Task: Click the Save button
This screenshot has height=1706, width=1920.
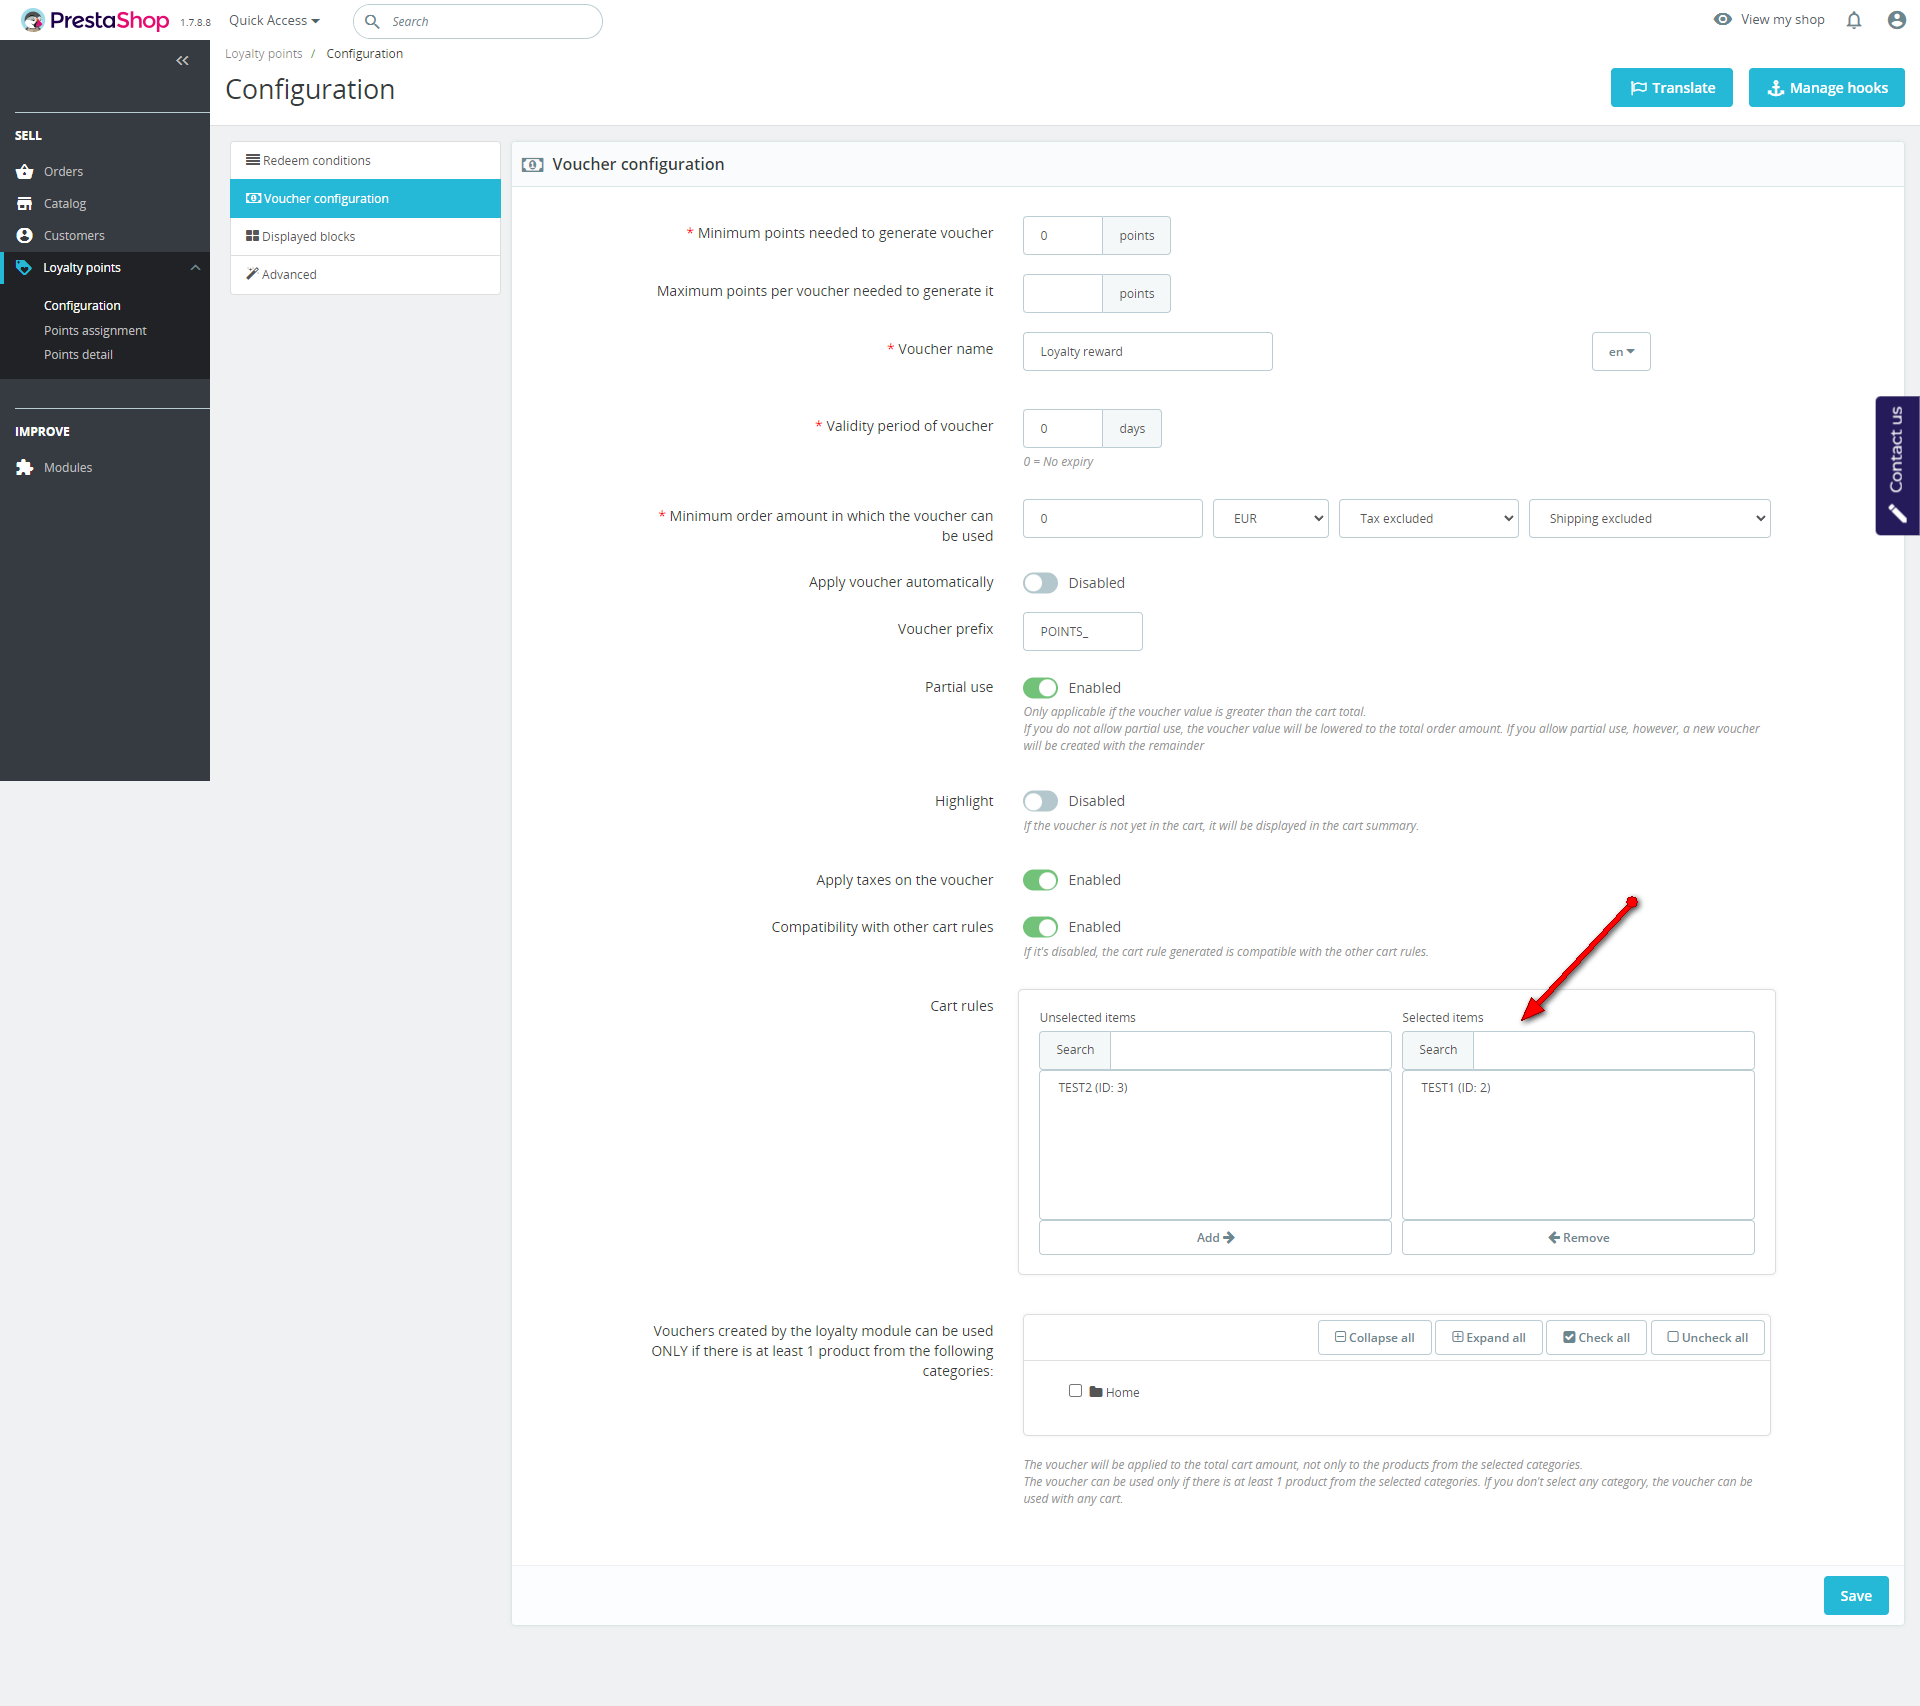Action: 1855,1596
